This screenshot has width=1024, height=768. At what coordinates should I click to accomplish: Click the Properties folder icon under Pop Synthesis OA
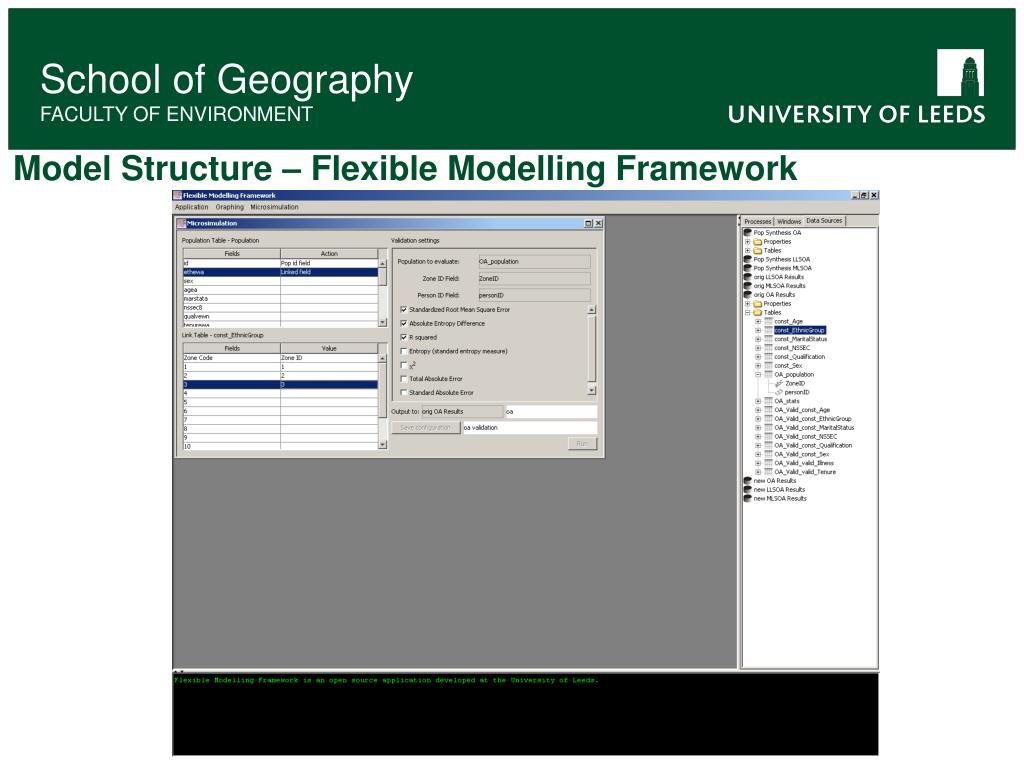pyautogui.click(x=758, y=242)
